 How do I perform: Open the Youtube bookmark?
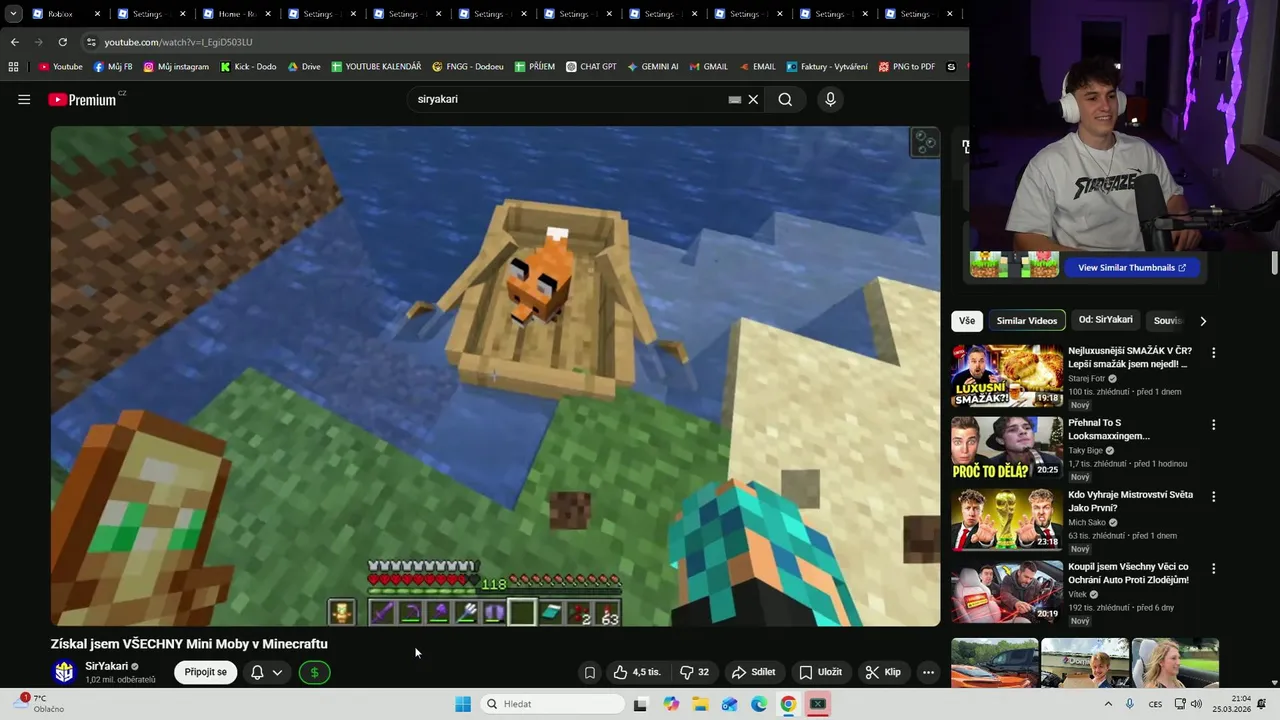pyautogui.click(x=60, y=67)
